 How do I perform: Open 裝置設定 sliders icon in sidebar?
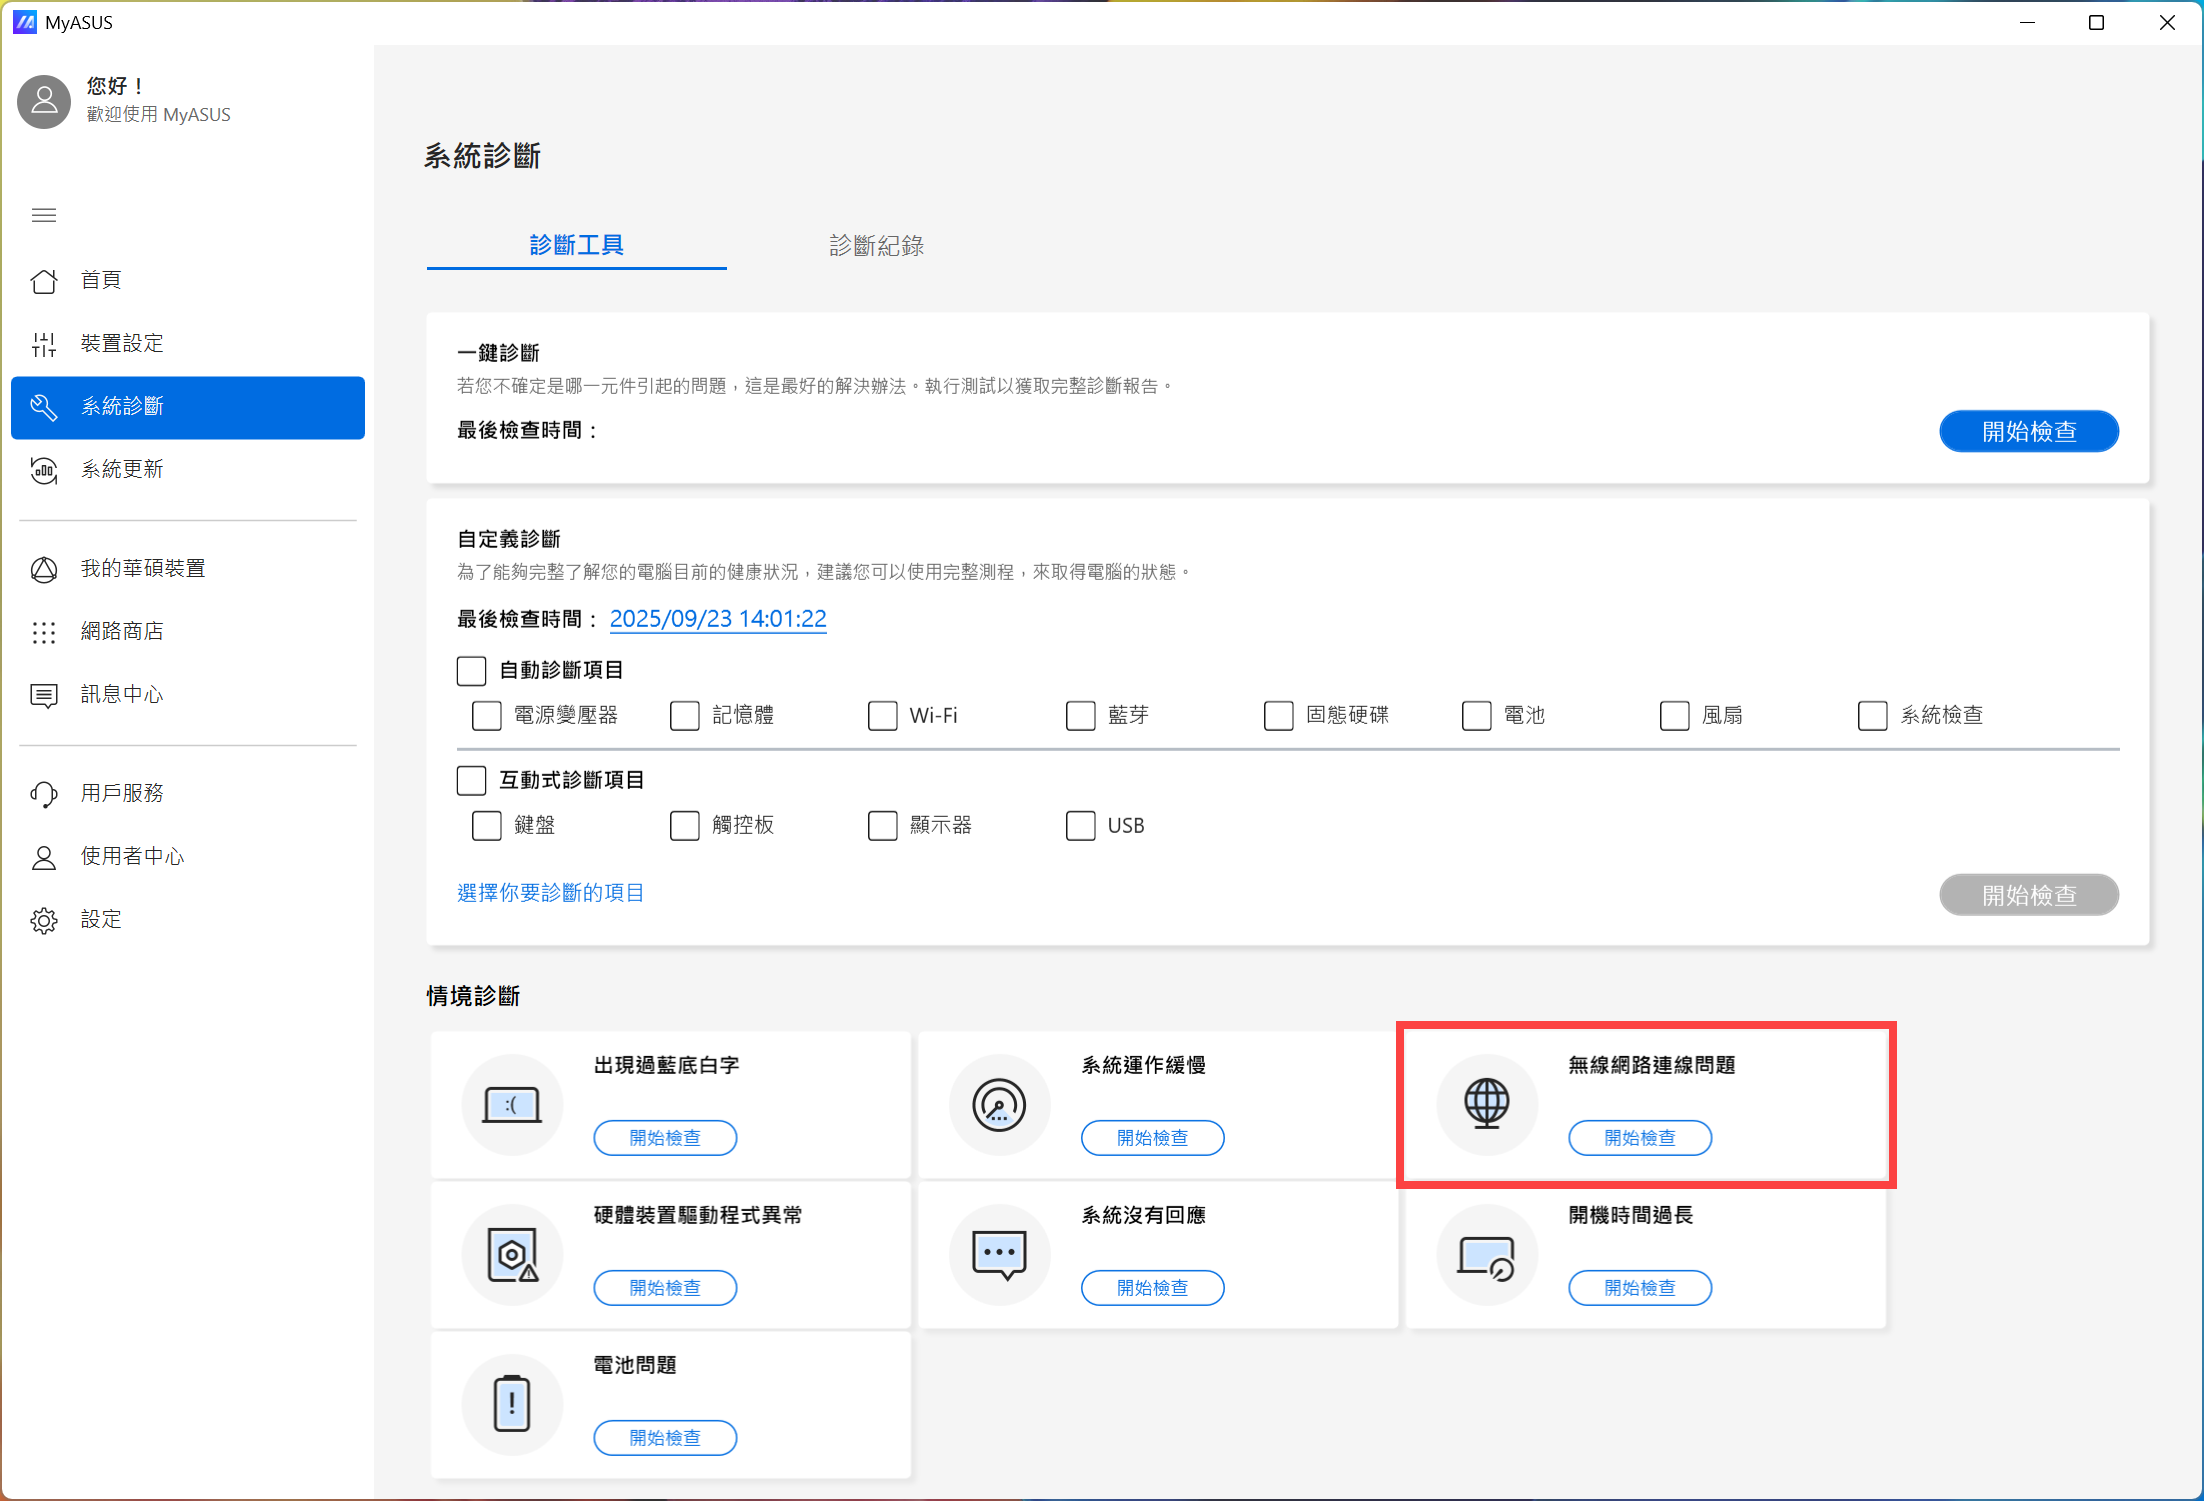coord(44,344)
